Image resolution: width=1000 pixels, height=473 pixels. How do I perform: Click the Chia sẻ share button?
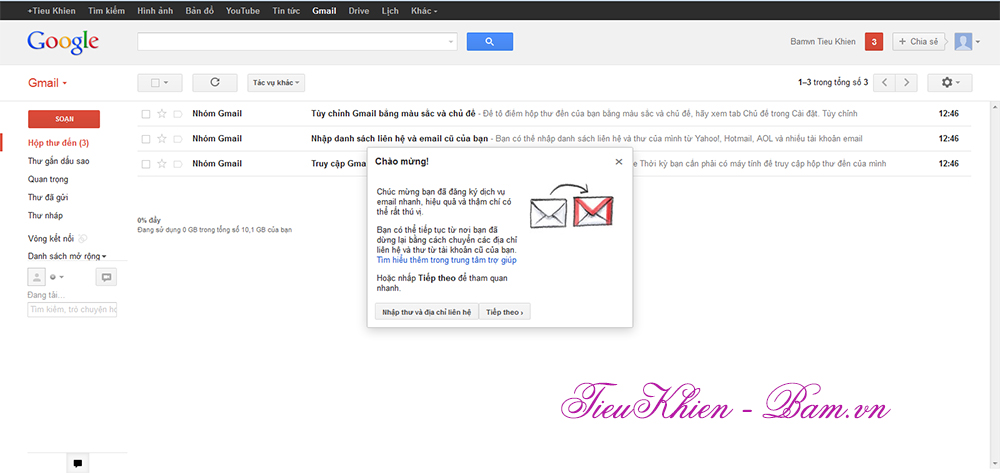click(x=918, y=41)
